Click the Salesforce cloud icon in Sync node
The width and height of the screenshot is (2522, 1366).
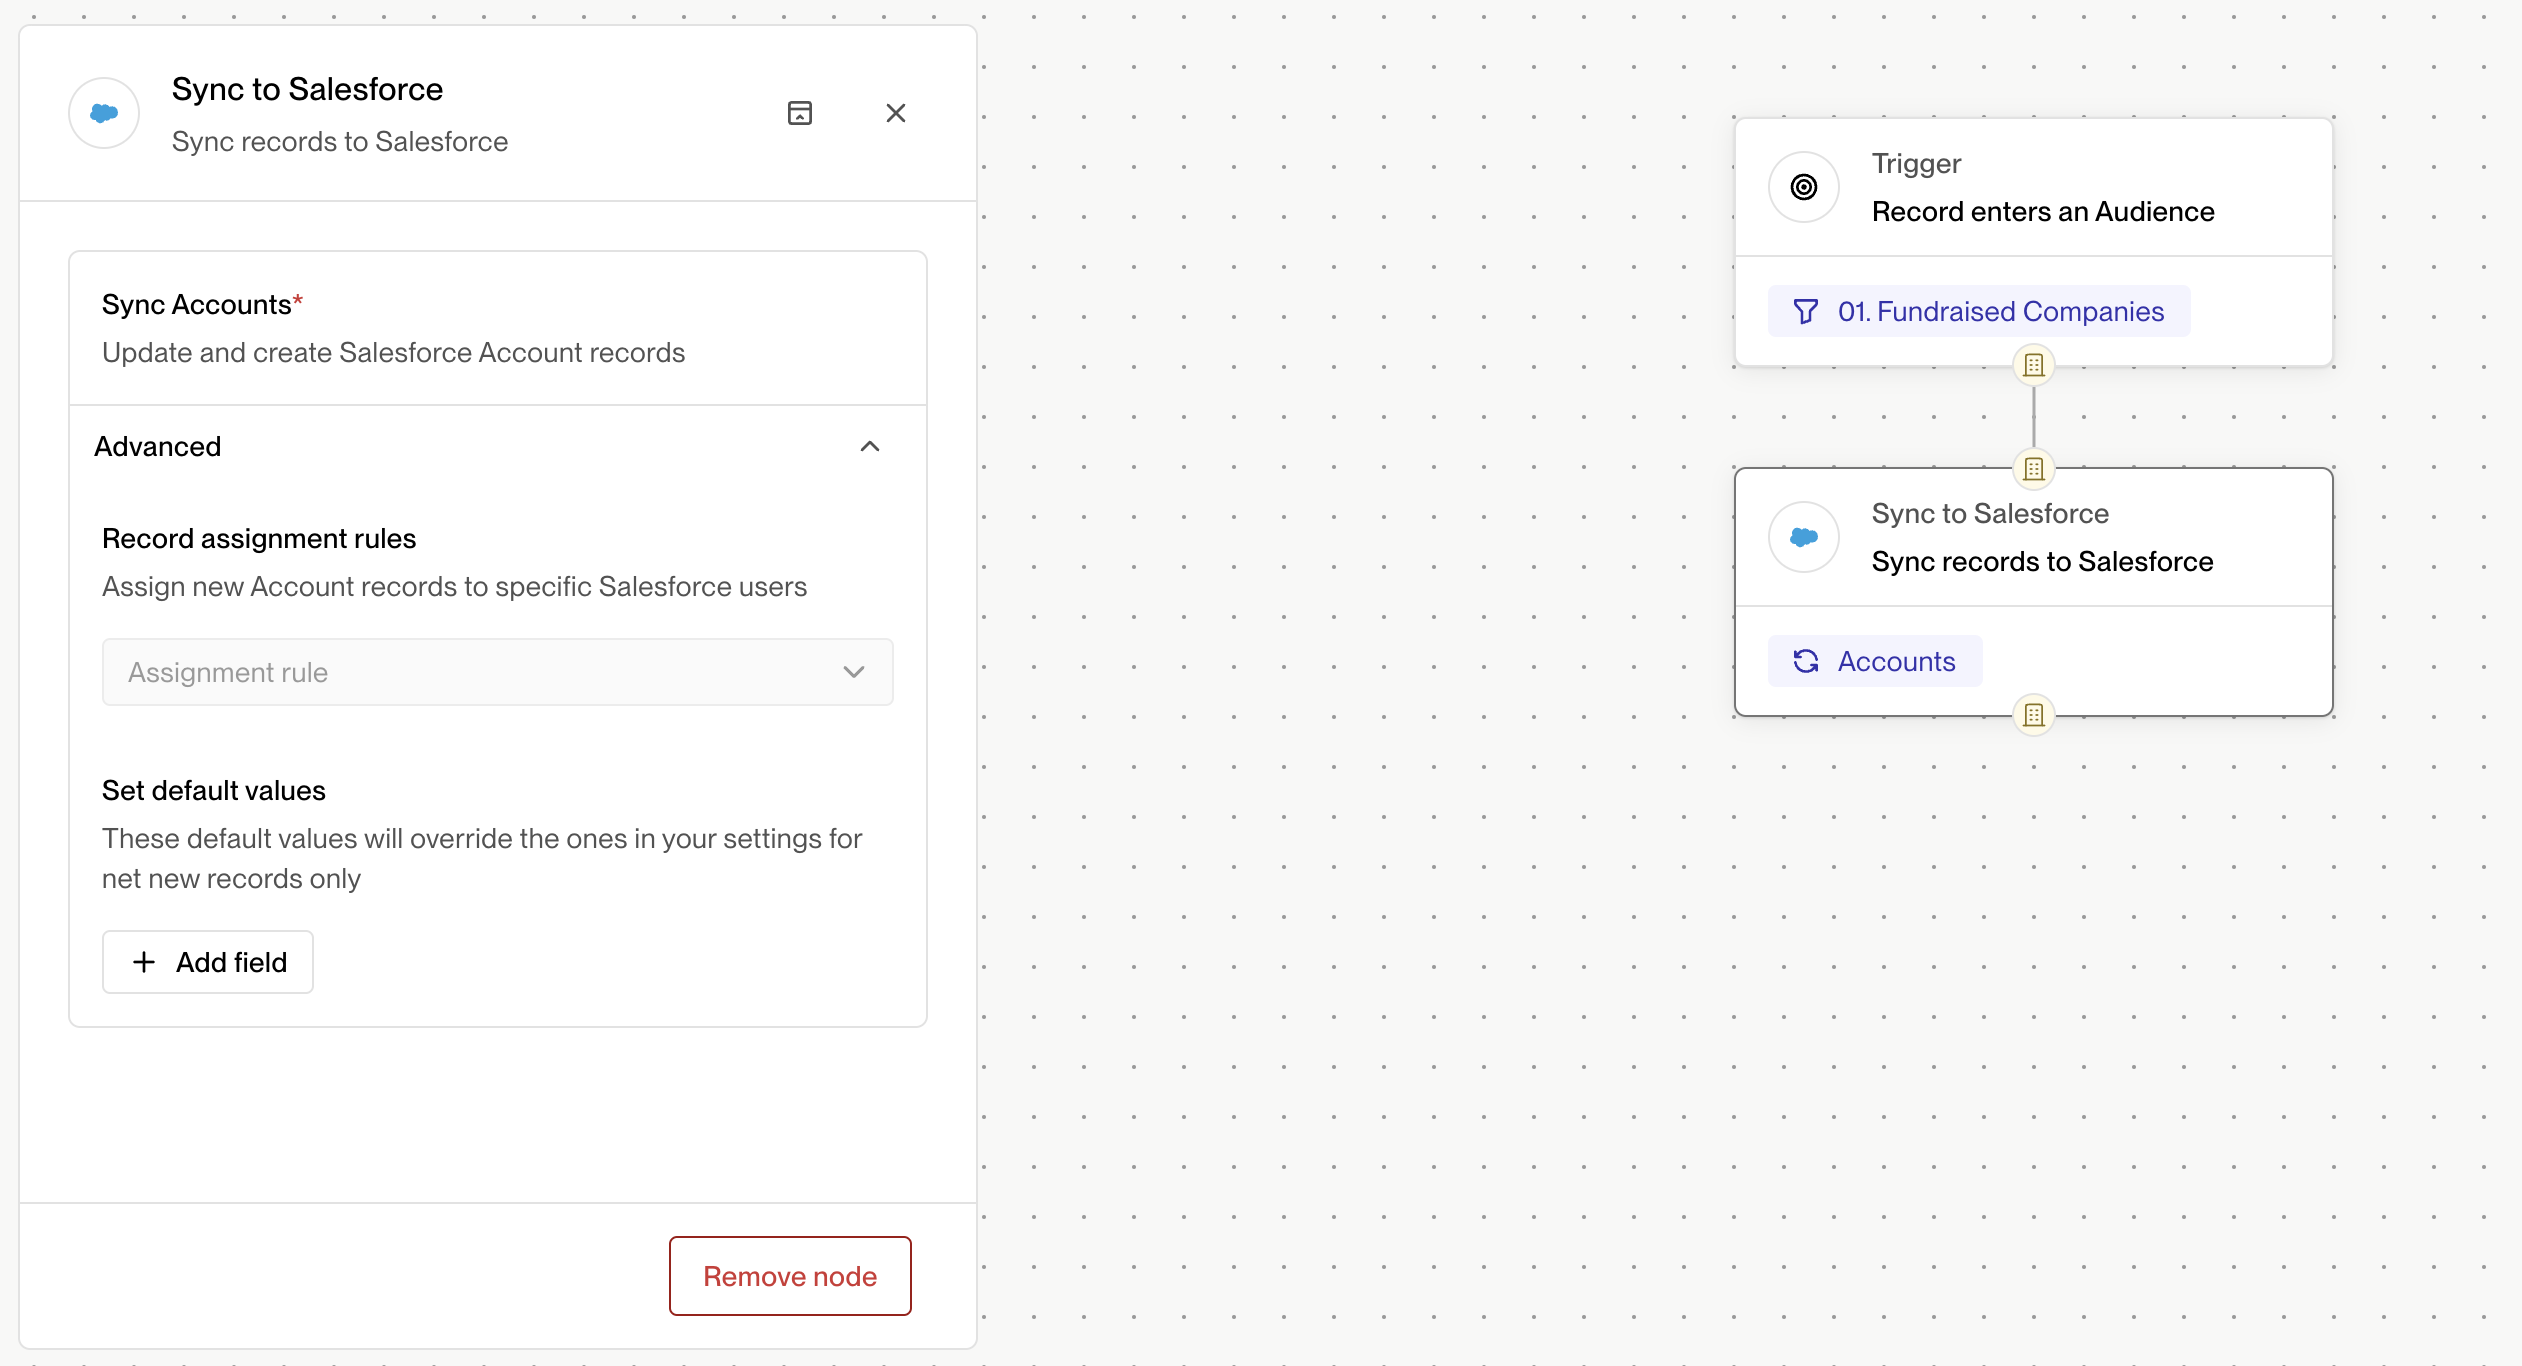click(1804, 537)
